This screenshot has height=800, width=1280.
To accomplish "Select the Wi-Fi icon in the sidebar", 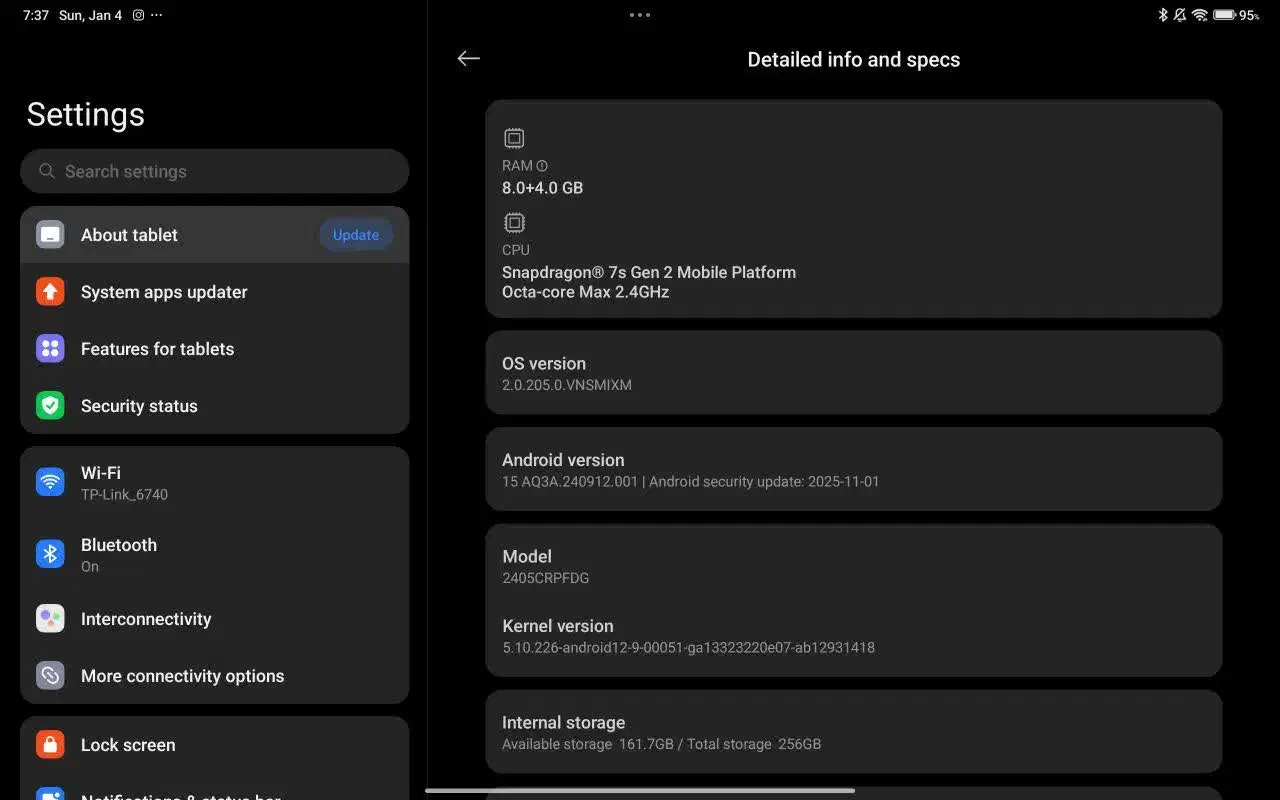I will (50, 481).
